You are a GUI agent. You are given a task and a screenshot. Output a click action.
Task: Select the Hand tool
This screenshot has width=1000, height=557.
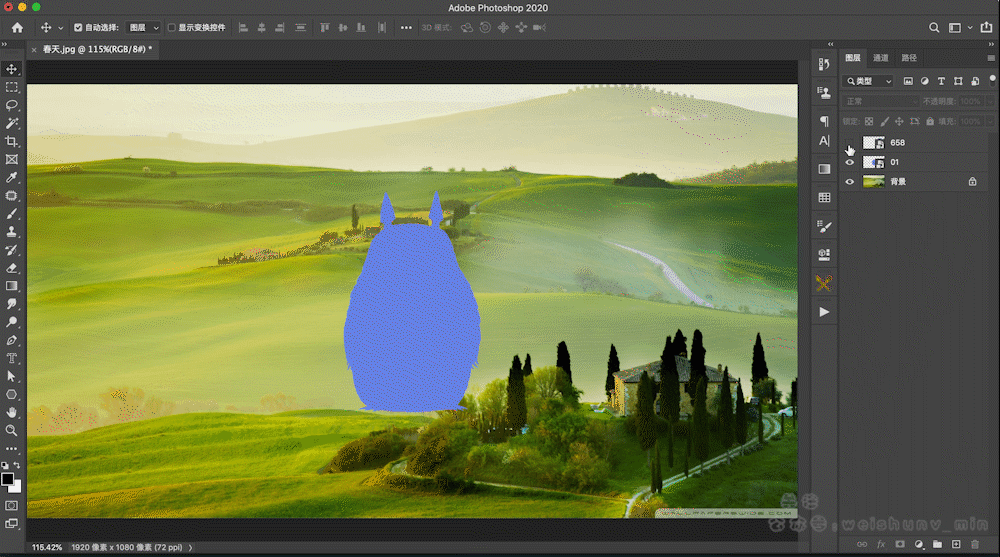click(11, 412)
